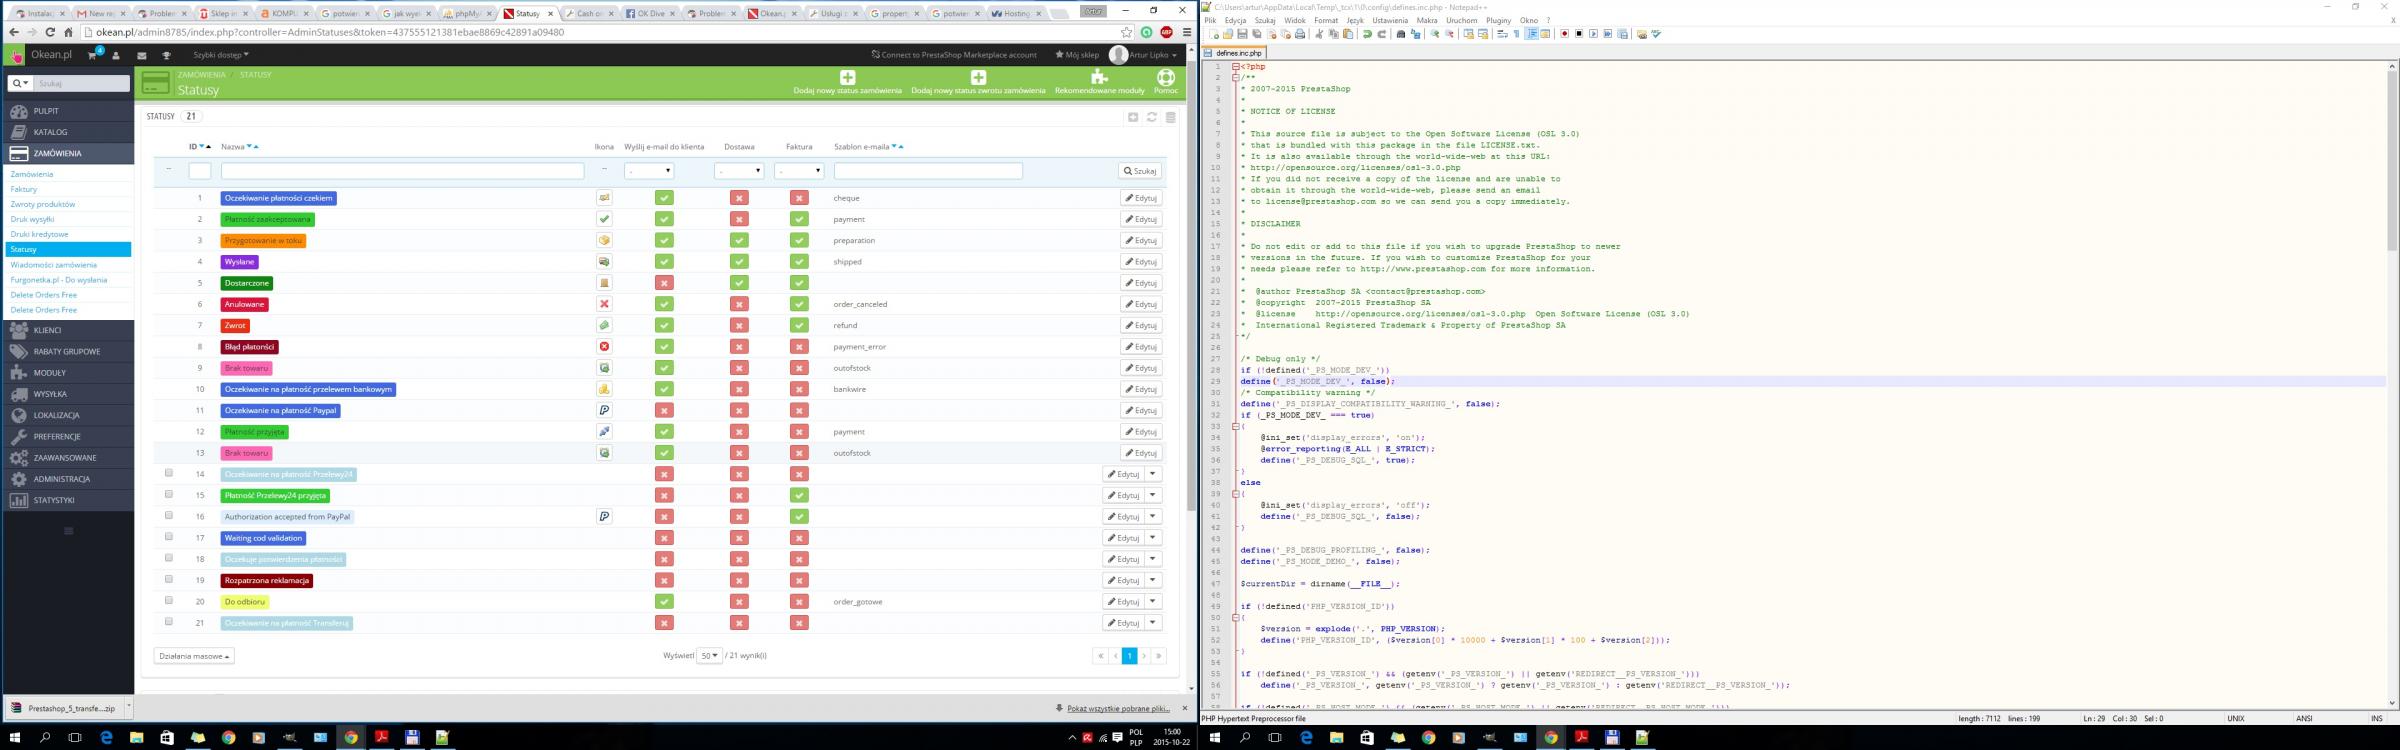Open the Dostawa filter dropdown

click(x=739, y=171)
